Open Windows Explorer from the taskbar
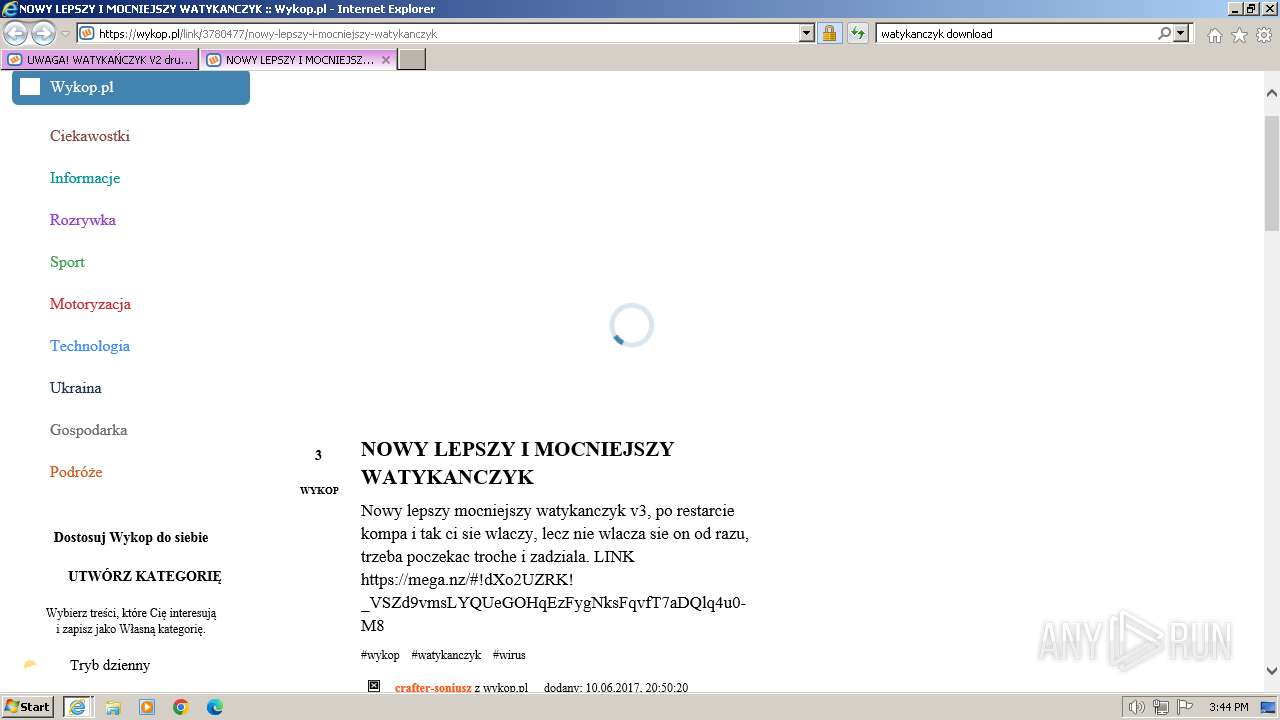This screenshot has height=720, width=1280. (113, 707)
